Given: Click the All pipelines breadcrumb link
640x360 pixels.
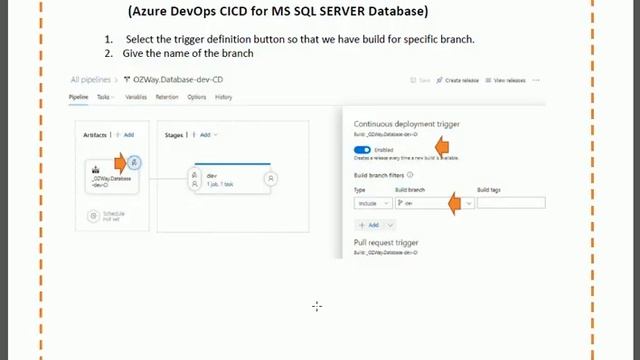Looking at the screenshot, I should (x=91, y=80).
